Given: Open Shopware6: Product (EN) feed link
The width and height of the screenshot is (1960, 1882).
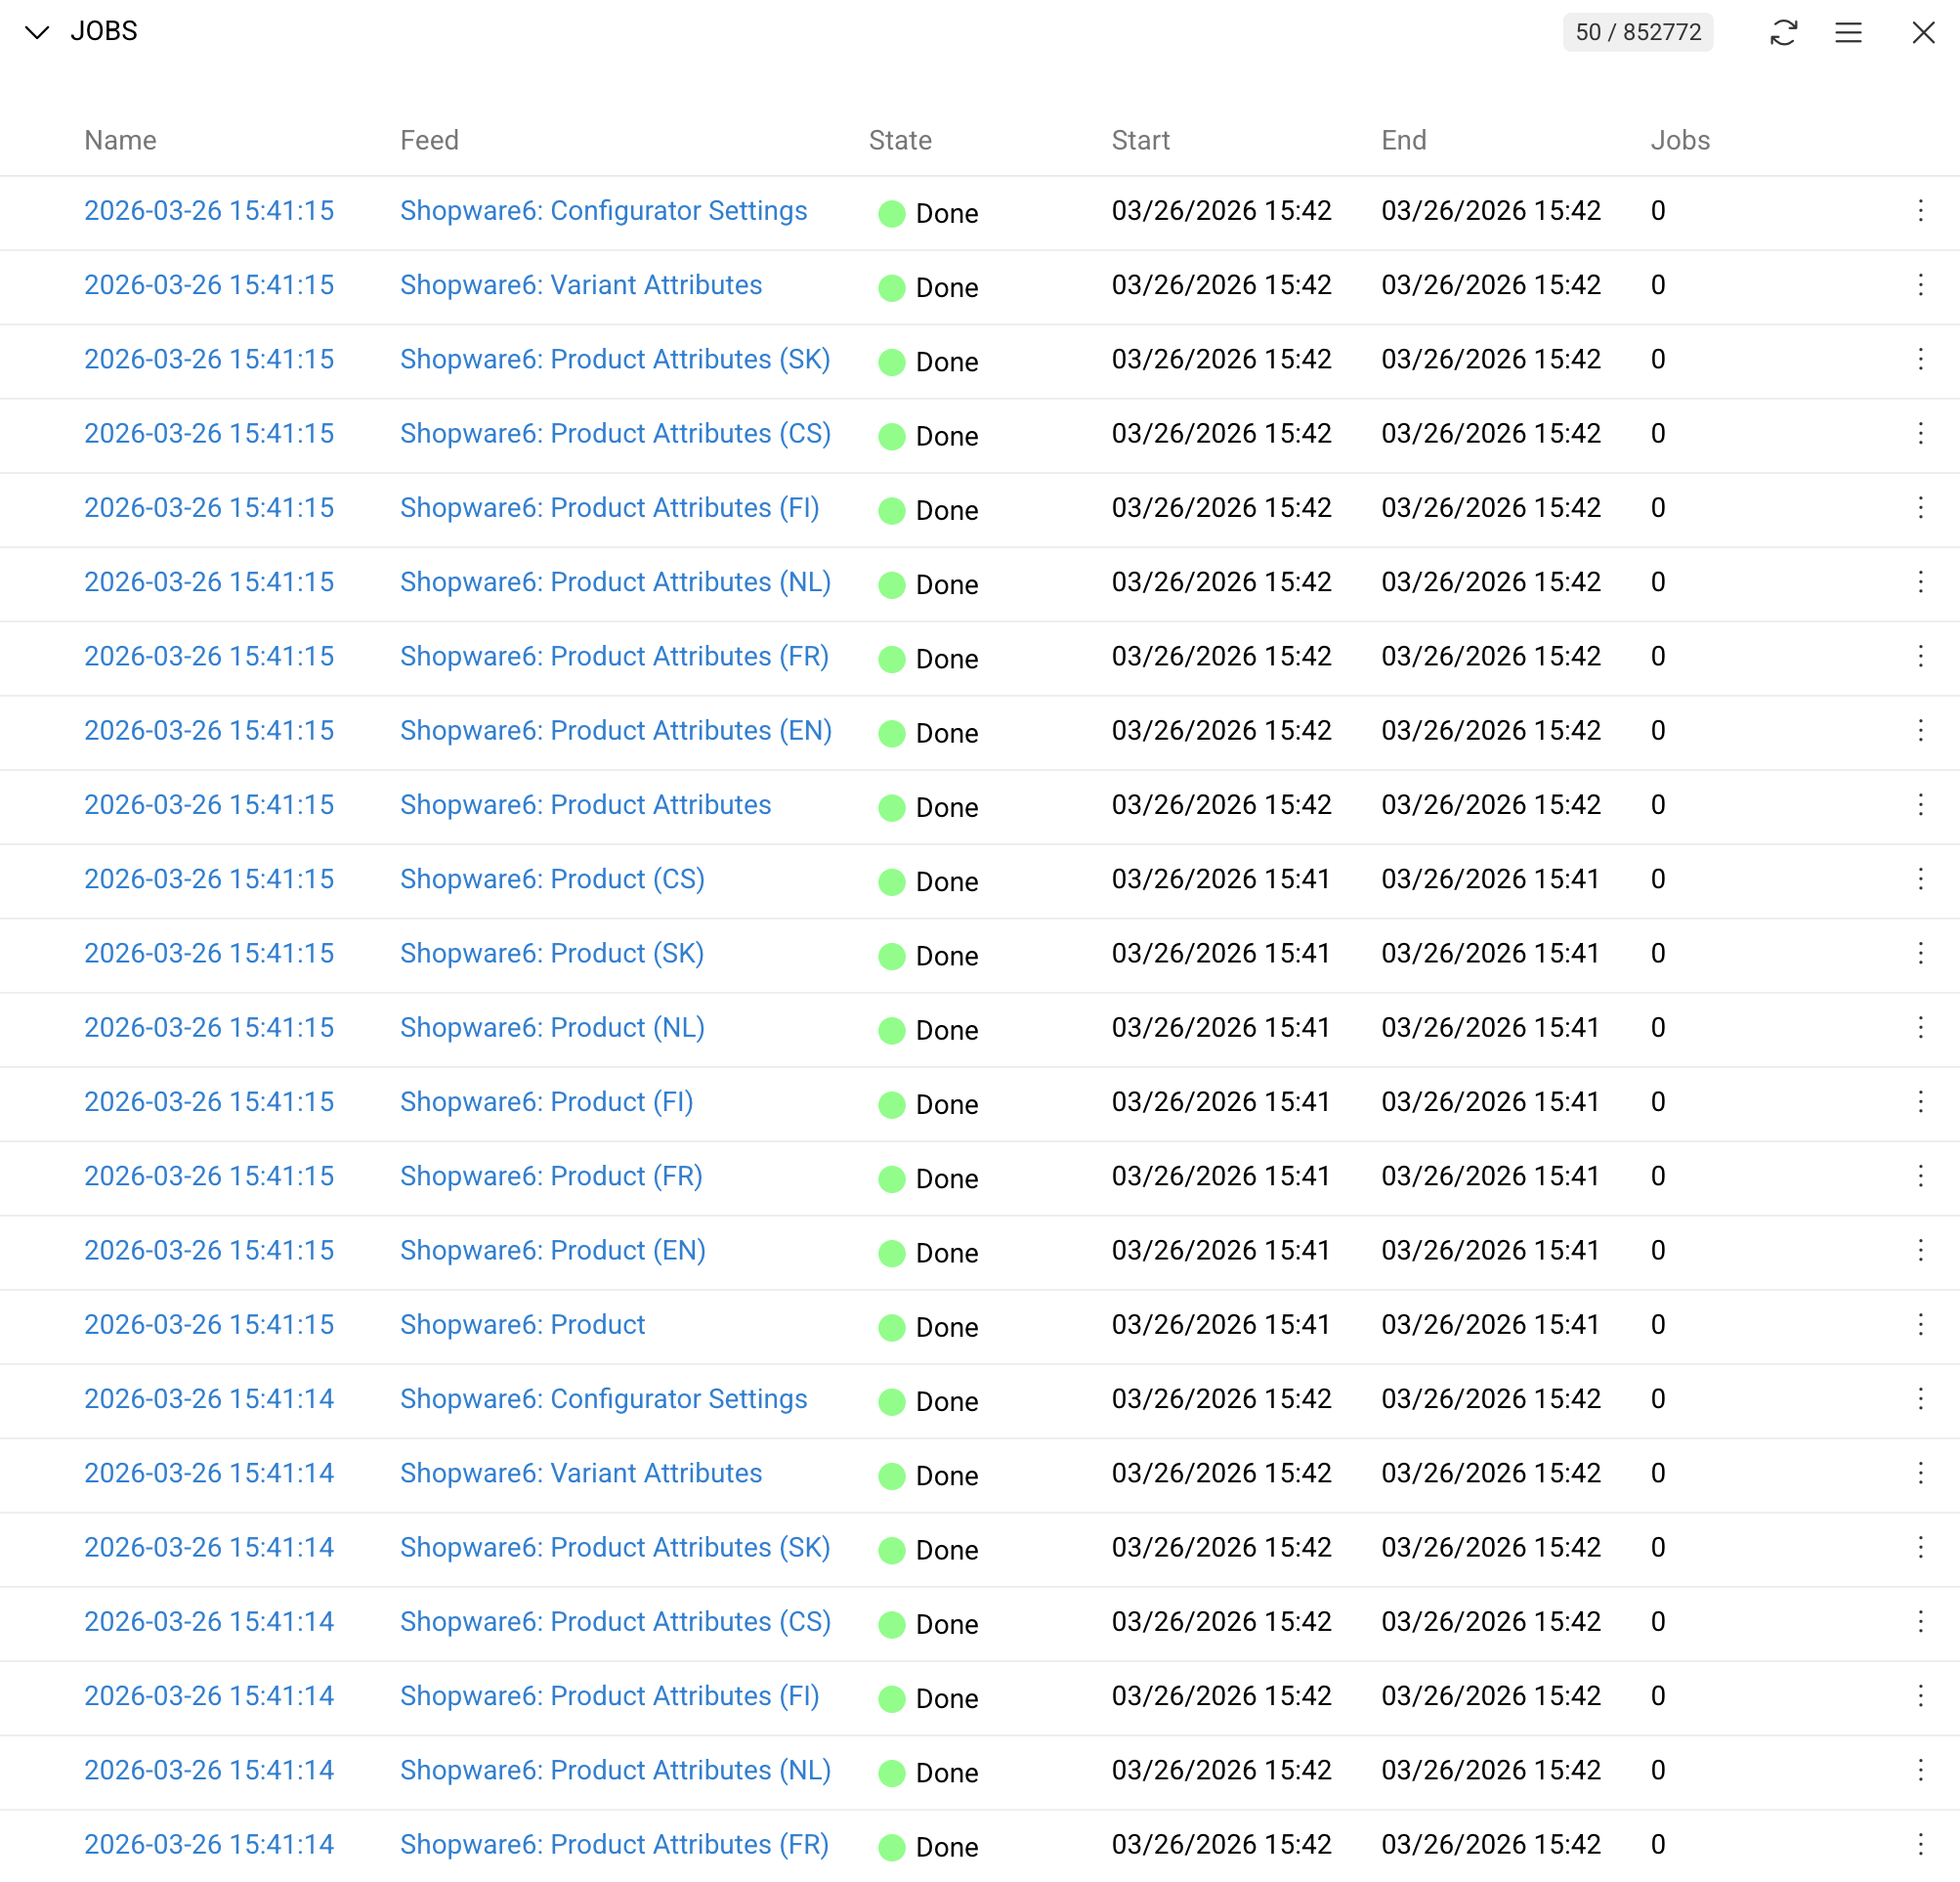Looking at the screenshot, I should tap(553, 1250).
